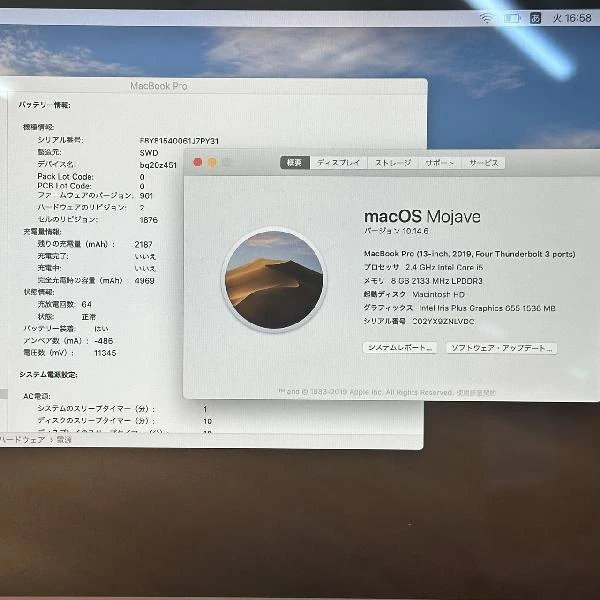The height and width of the screenshot is (600, 600).
Task: Click the AC電源 label
Action: (x=37, y=396)
